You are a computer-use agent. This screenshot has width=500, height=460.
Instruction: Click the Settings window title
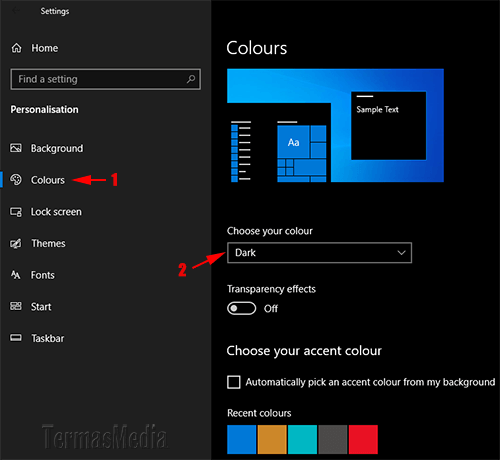click(x=55, y=11)
